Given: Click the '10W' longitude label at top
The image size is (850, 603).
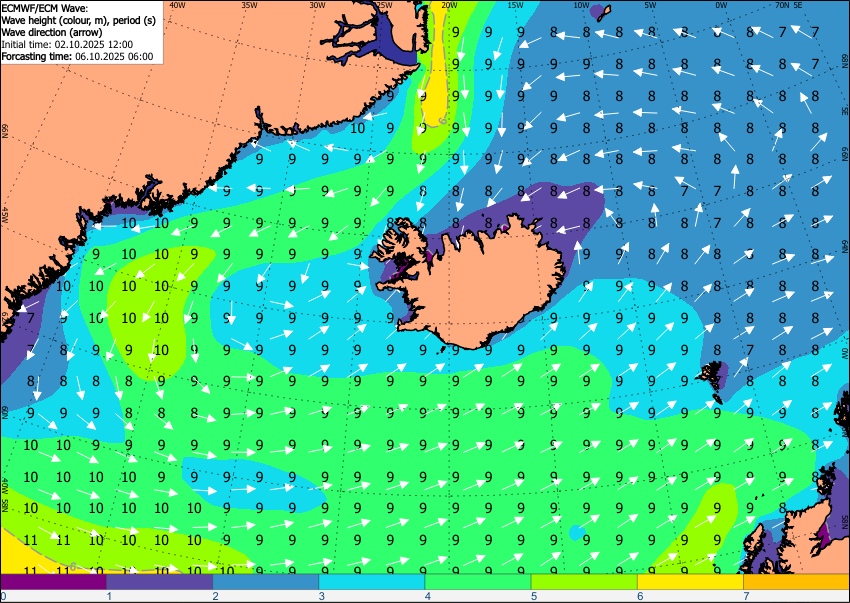Looking at the screenshot, I should [x=581, y=5].
